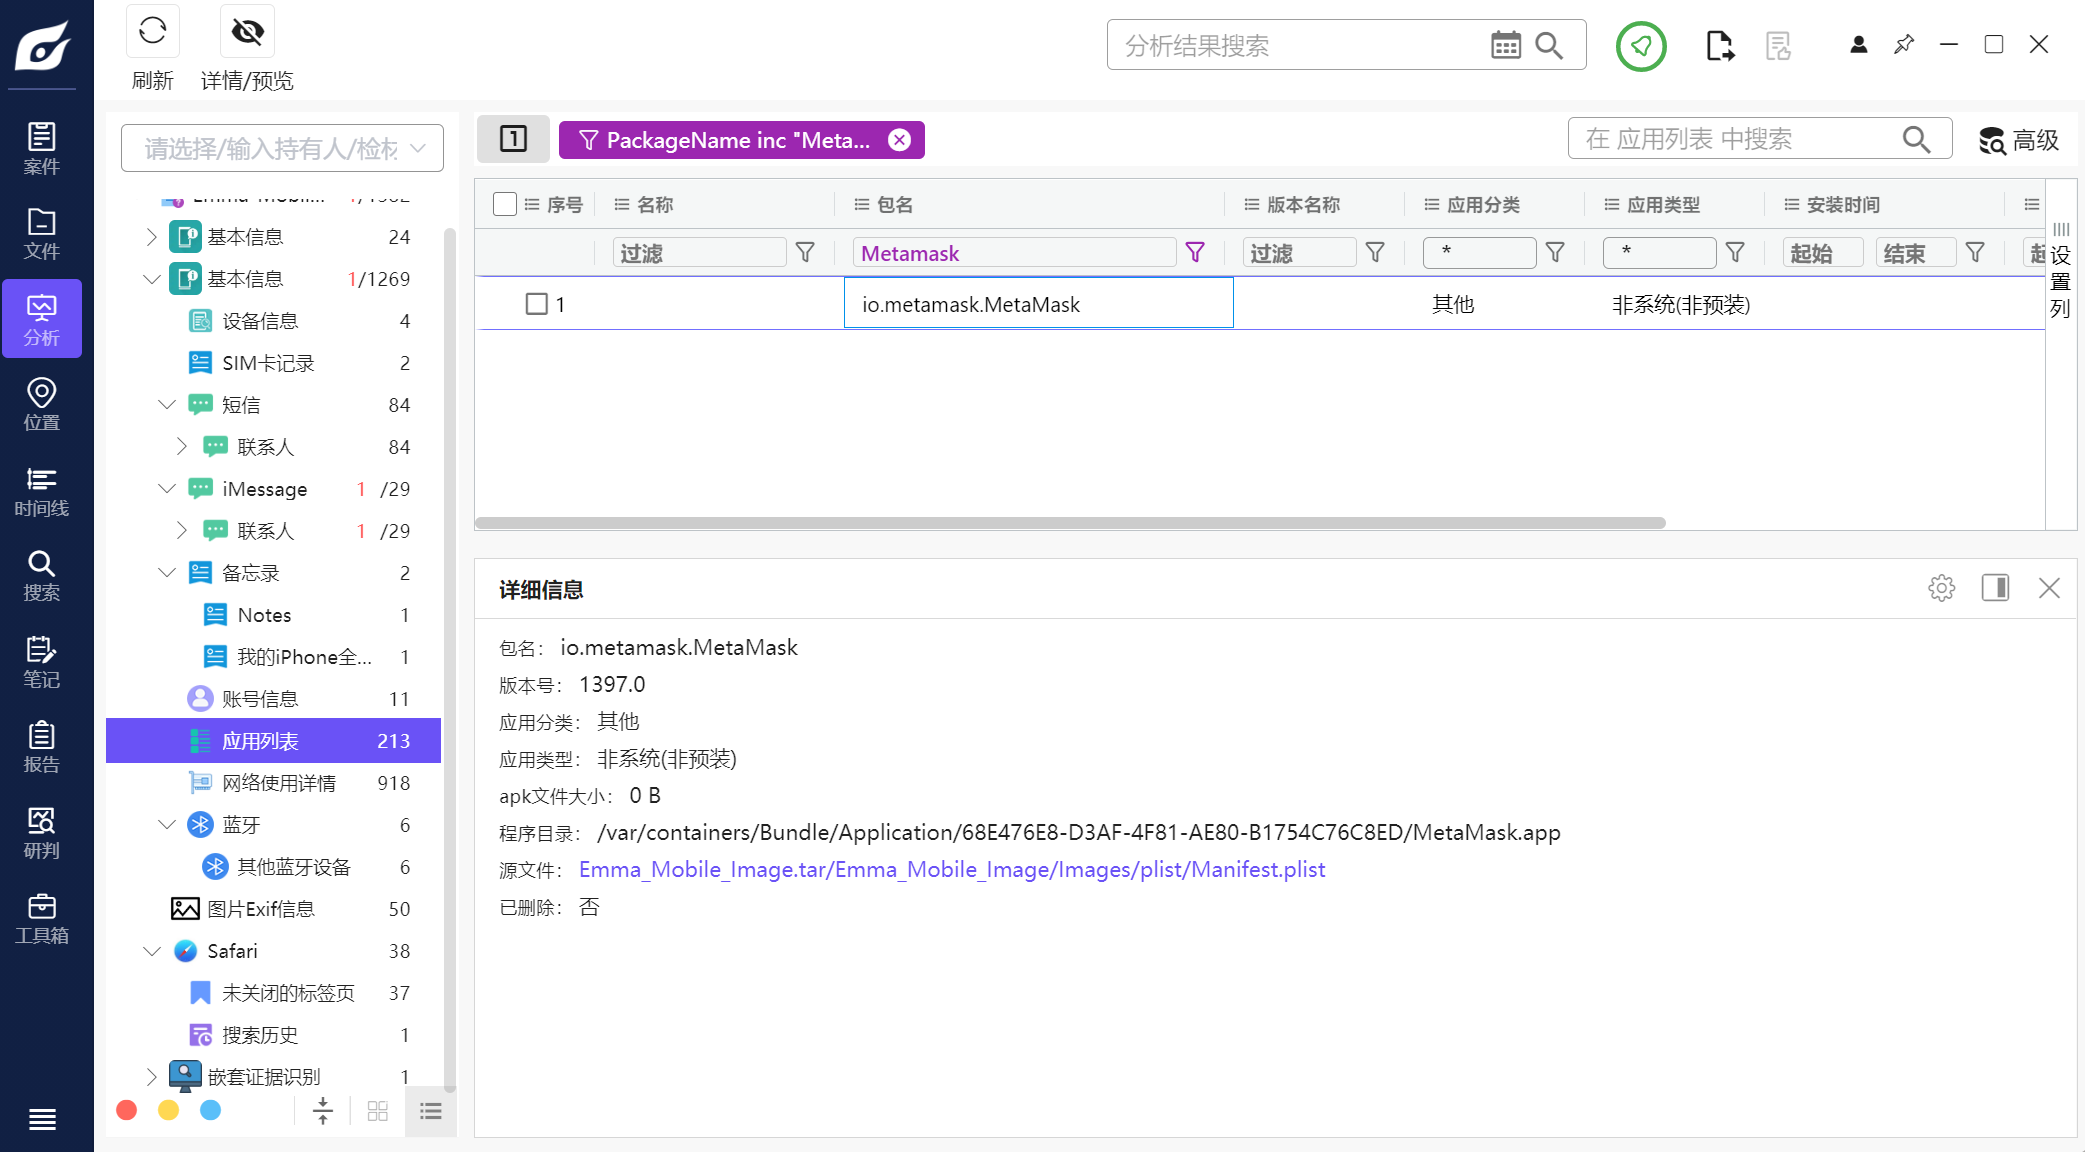Remove the PackageName filter chip

(899, 140)
